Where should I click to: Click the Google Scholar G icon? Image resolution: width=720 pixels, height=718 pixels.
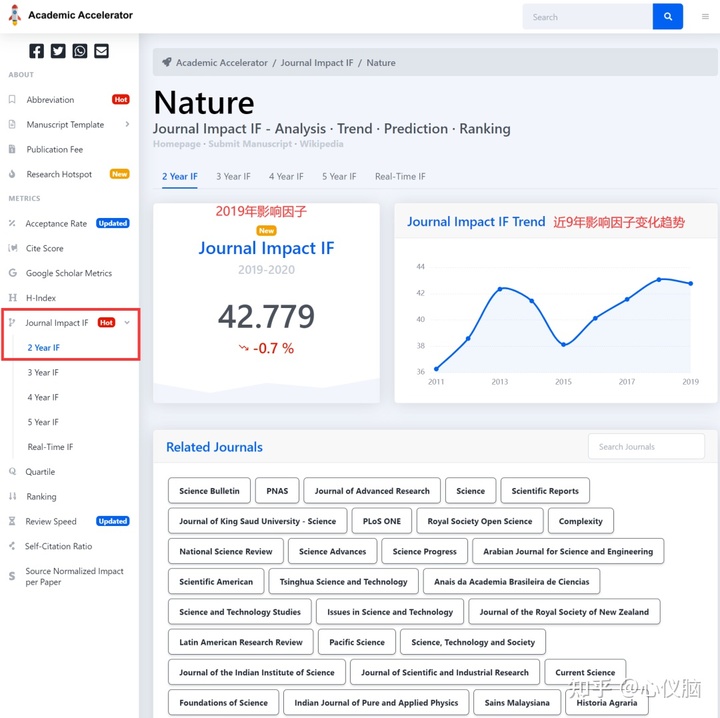click(x=13, y=273)
